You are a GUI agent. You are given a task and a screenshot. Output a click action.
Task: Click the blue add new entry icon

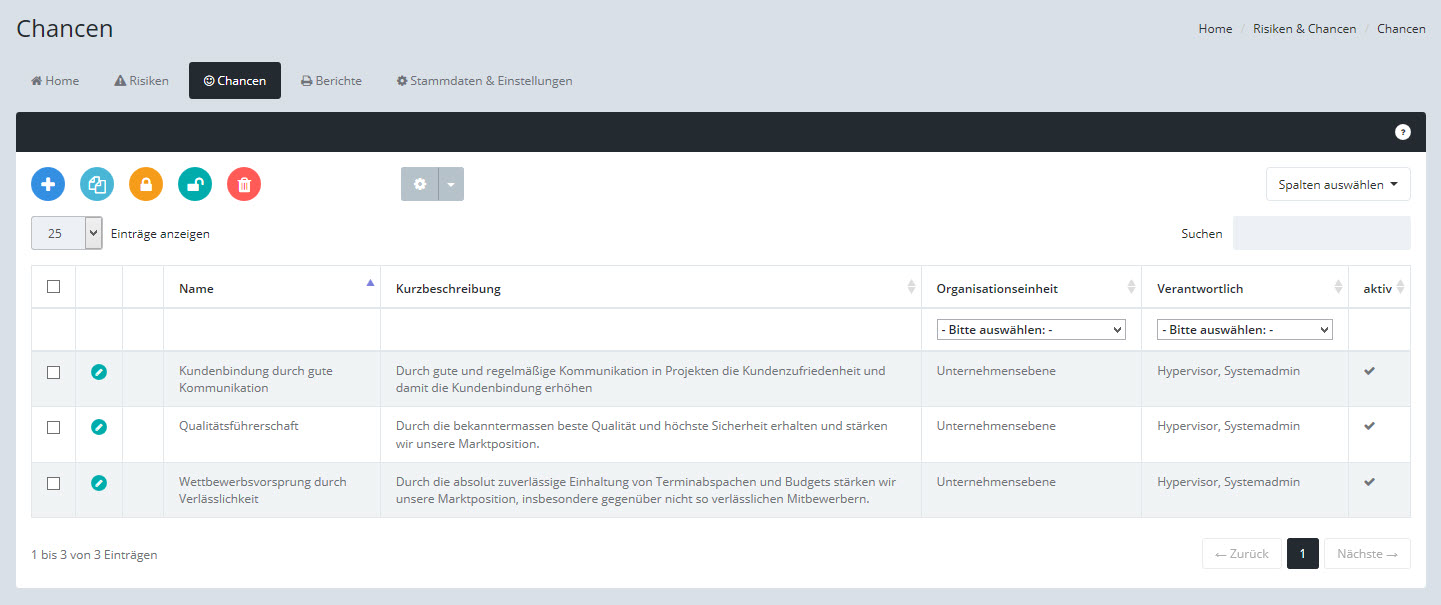48,184
